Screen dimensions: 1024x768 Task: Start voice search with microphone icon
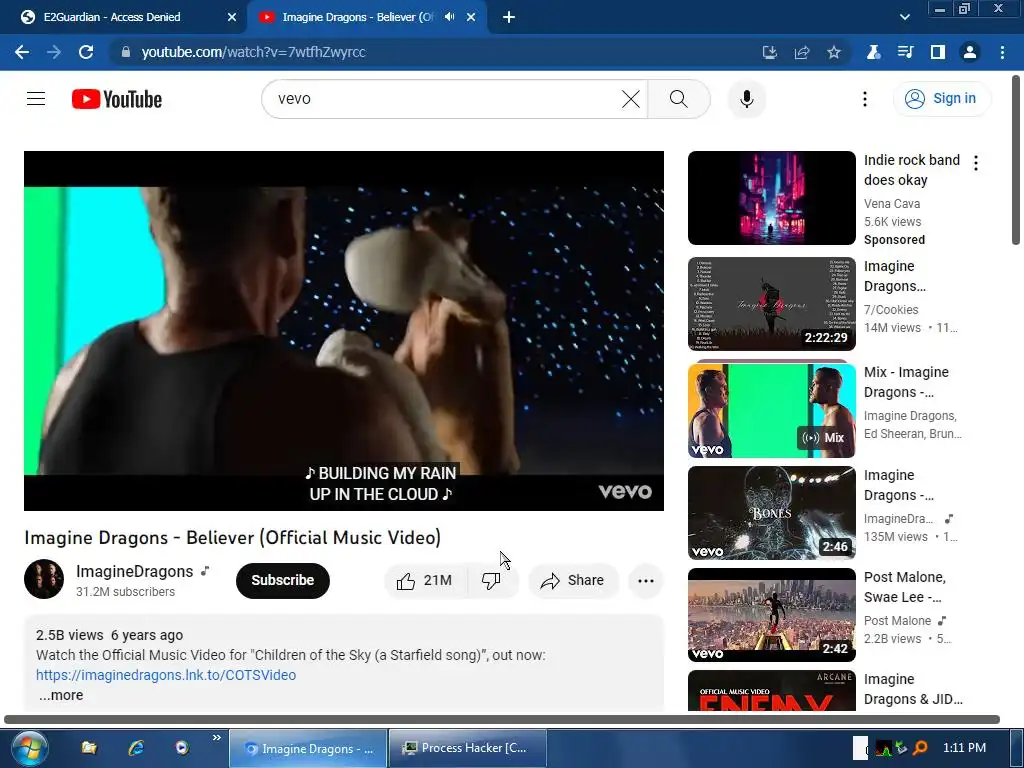(746, 99)
